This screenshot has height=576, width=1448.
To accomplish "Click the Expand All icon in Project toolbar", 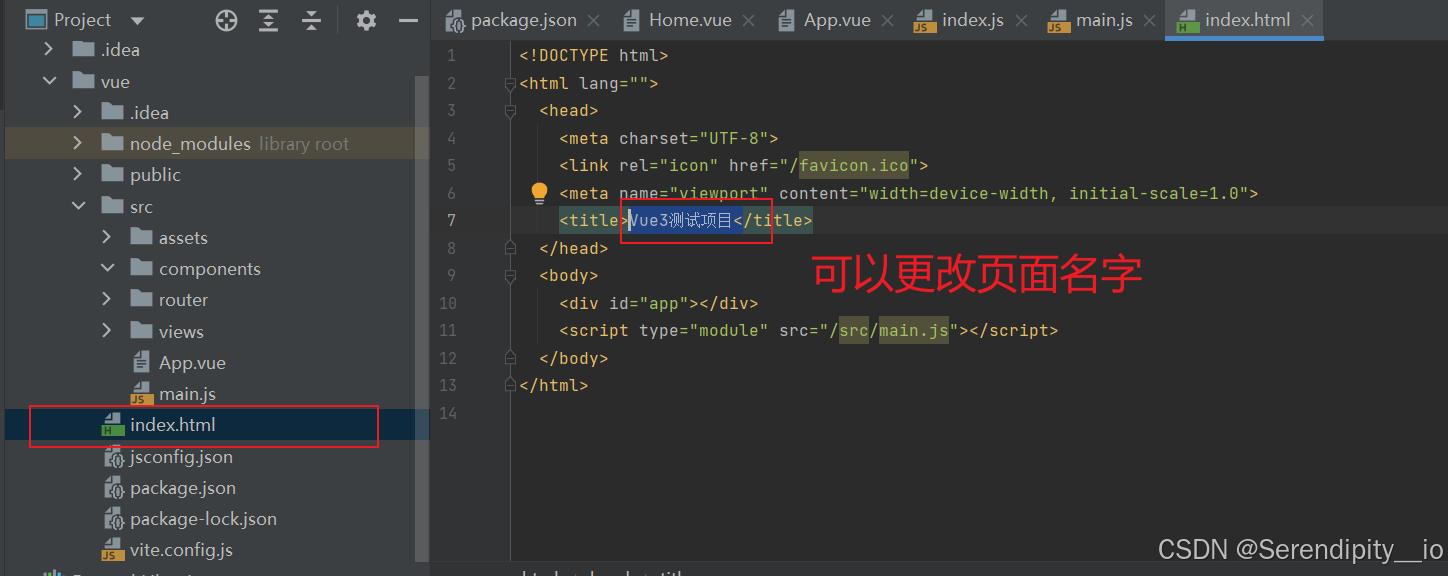I will point(269,20).
